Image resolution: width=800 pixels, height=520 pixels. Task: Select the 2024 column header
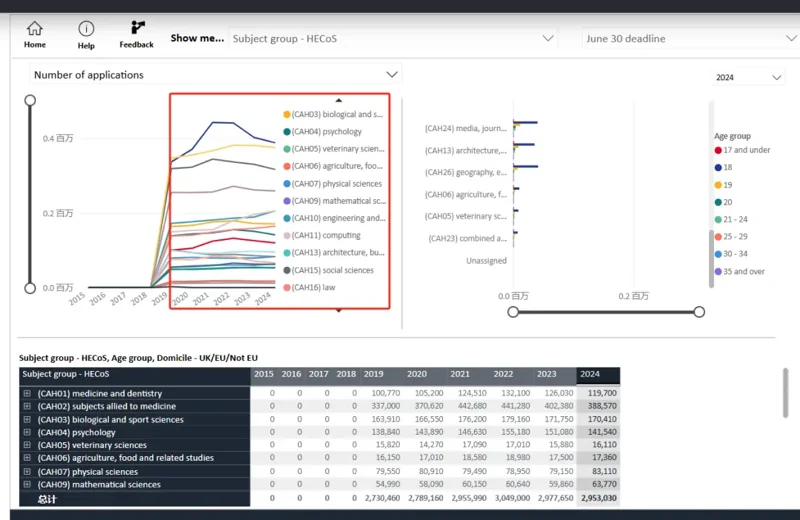click(x=598, y=374)
